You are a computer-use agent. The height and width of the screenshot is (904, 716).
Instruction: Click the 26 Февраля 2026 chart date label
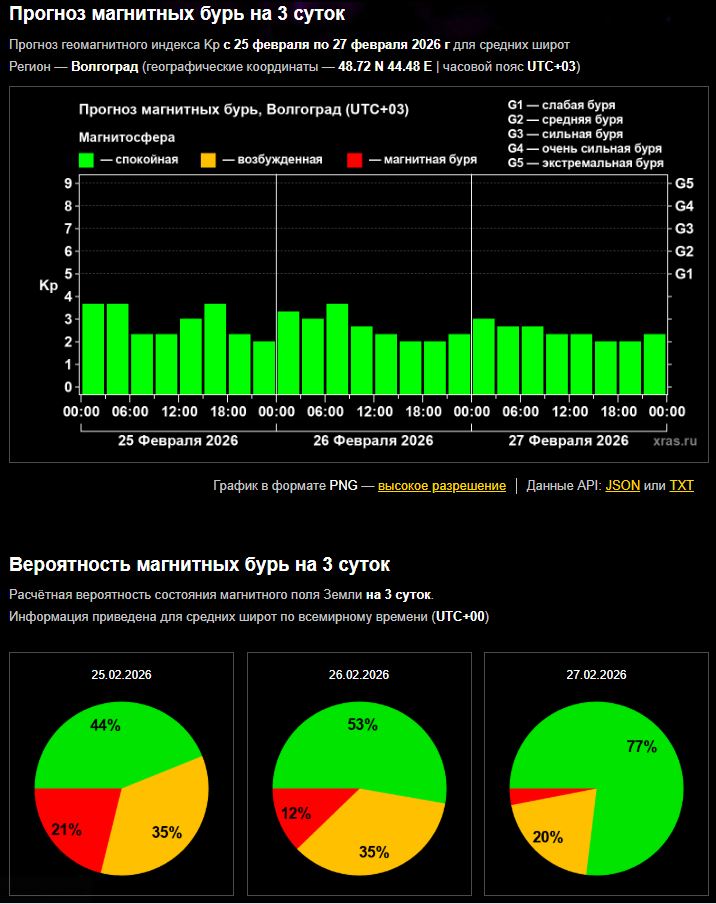point(373,440)
